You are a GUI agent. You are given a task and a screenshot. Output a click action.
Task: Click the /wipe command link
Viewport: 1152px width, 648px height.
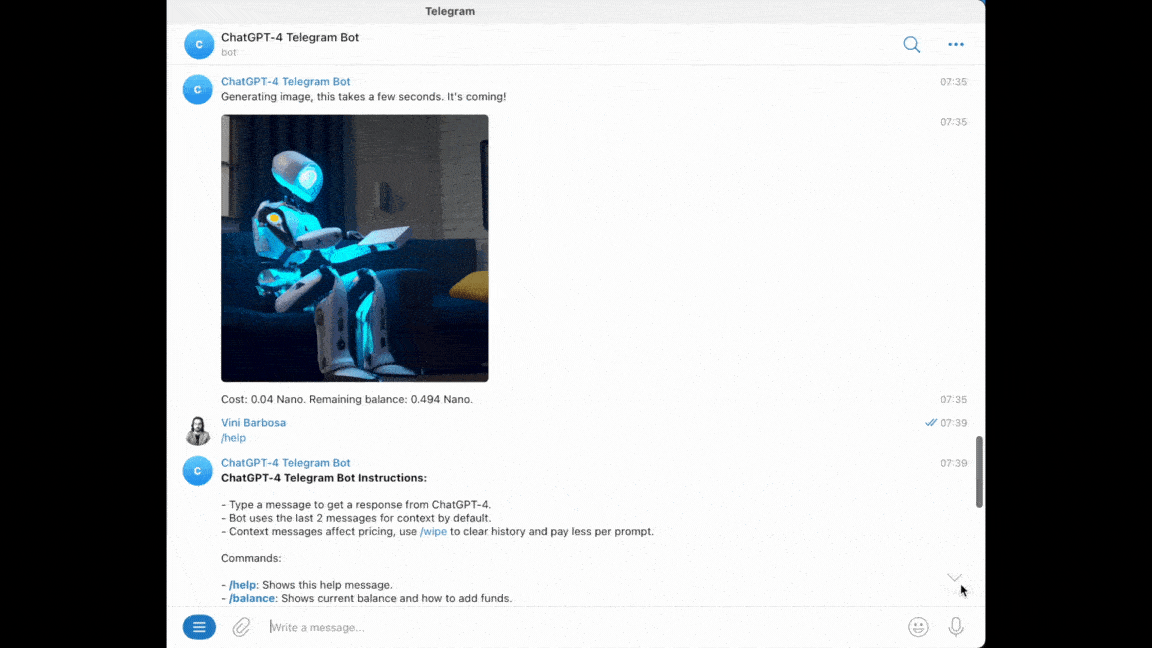[x=433, y=531]
